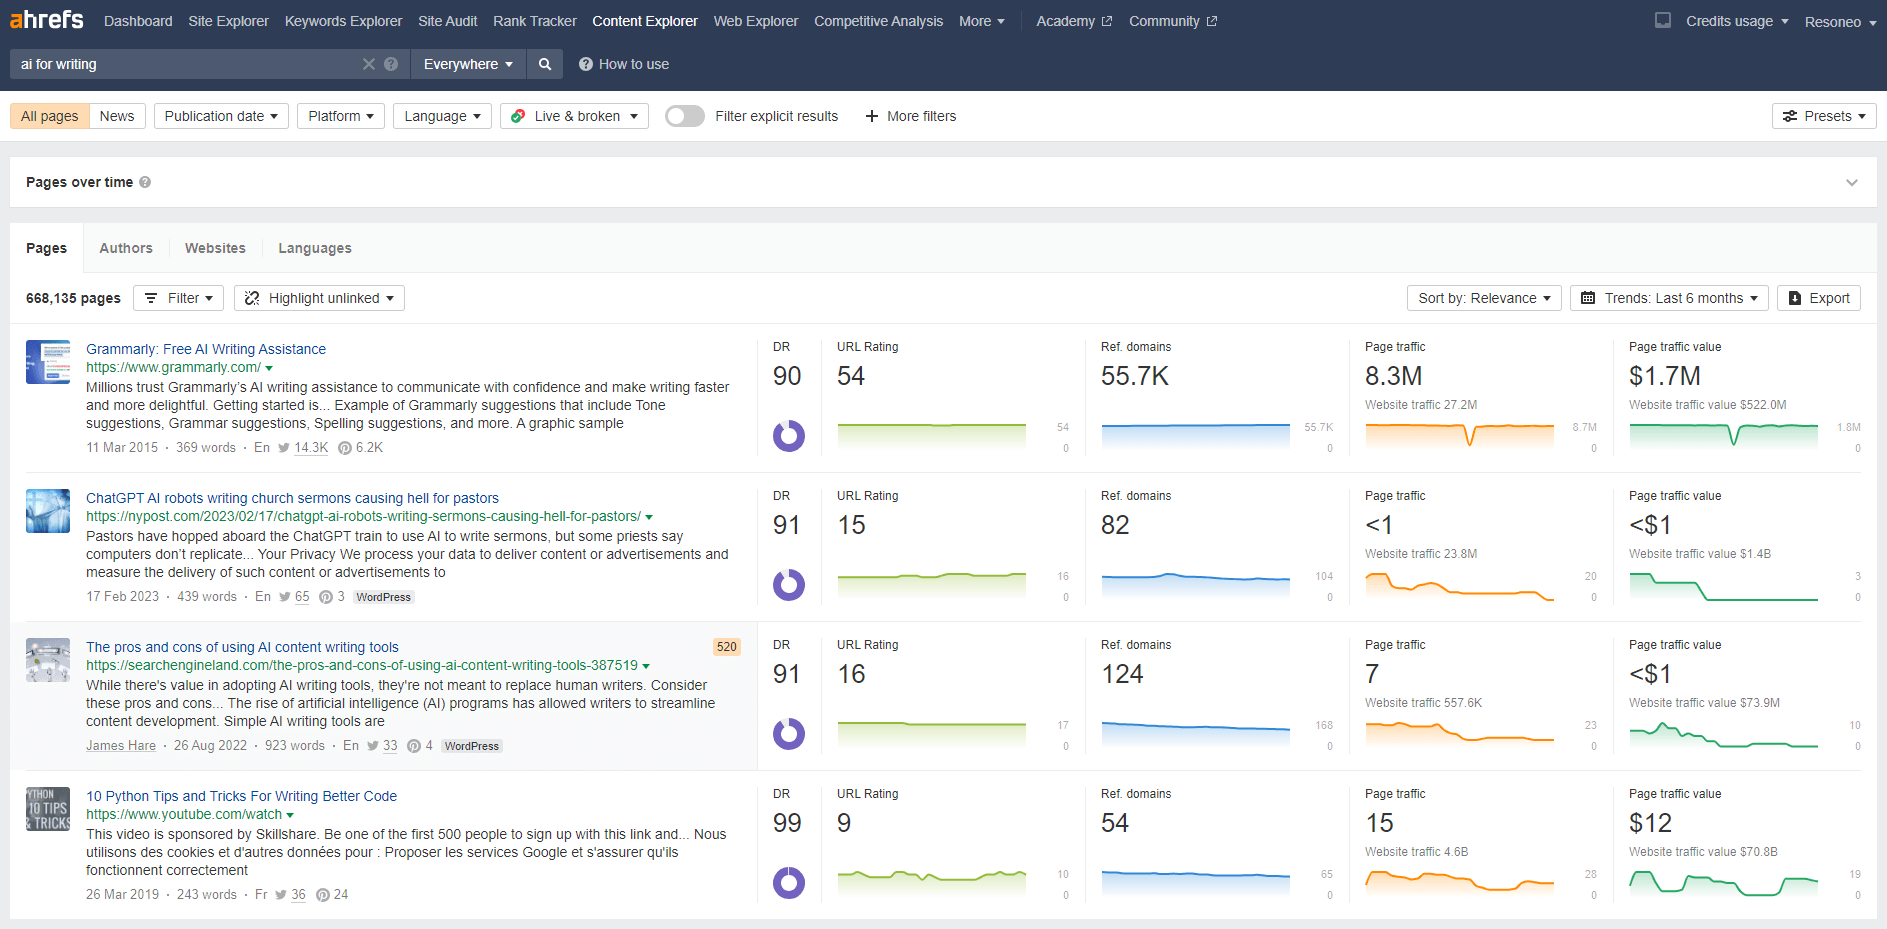This screenshot has height=929, width=1887.
Task: Click the help icon in search field
Action: 391,64
